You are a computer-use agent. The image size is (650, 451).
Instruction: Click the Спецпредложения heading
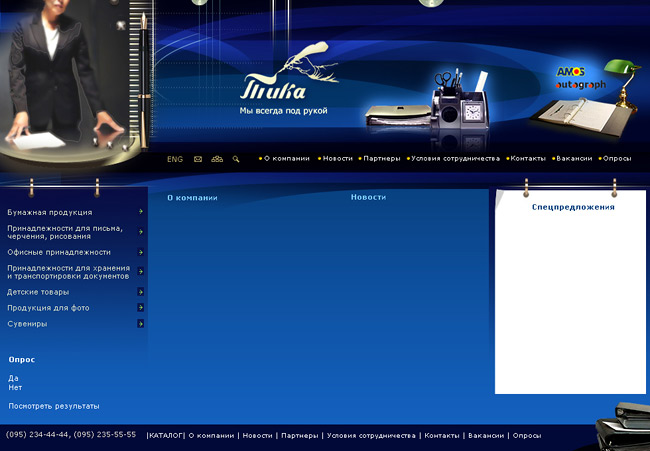pyautogui.click(x=573, y=207)
